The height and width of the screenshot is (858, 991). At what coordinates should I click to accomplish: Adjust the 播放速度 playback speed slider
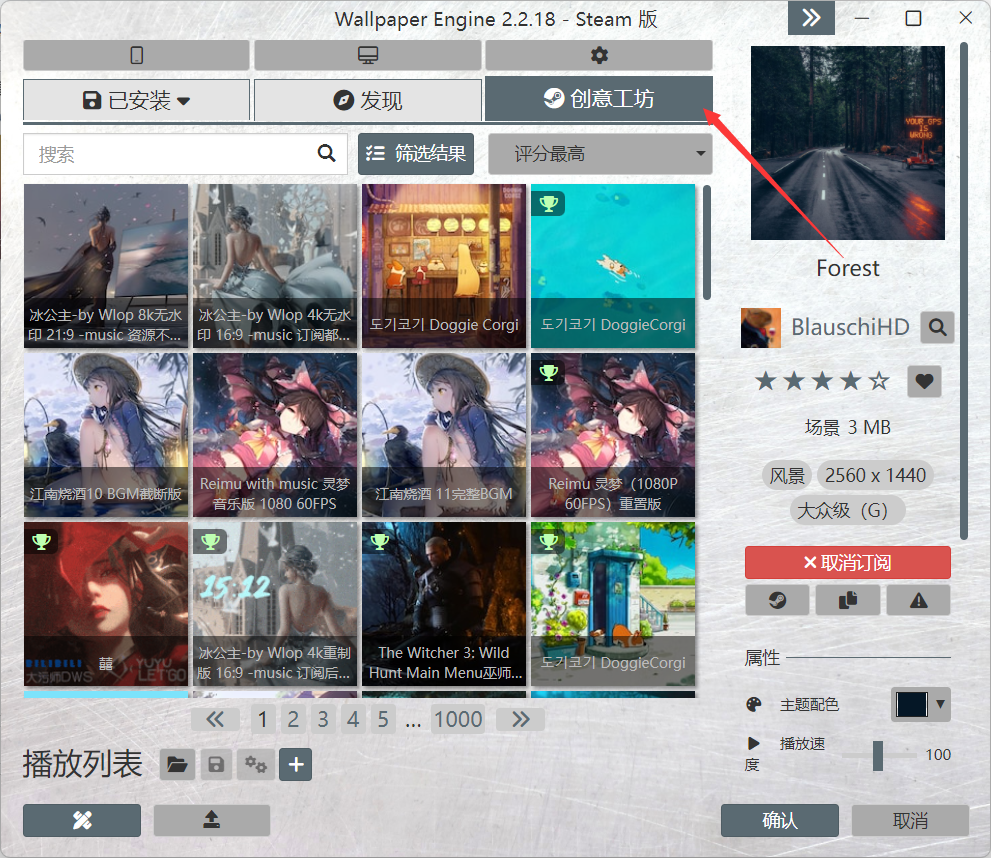(x=880, y=756)
